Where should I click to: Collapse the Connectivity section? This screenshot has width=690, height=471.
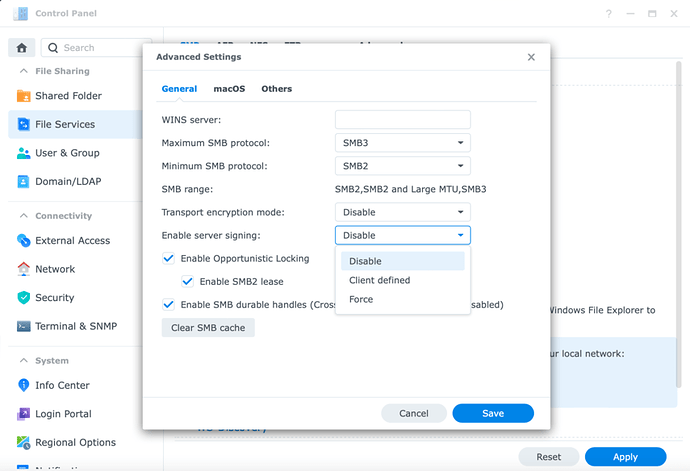click(x=24, y=216)
